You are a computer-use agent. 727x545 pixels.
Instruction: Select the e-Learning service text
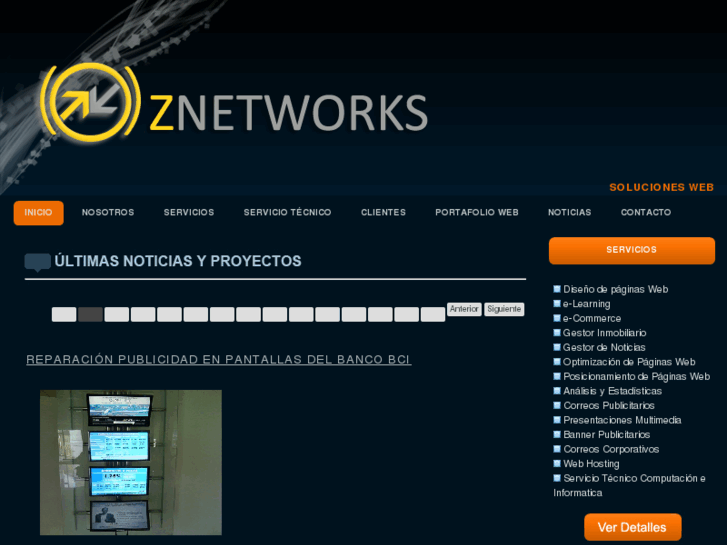click(587, 304)
